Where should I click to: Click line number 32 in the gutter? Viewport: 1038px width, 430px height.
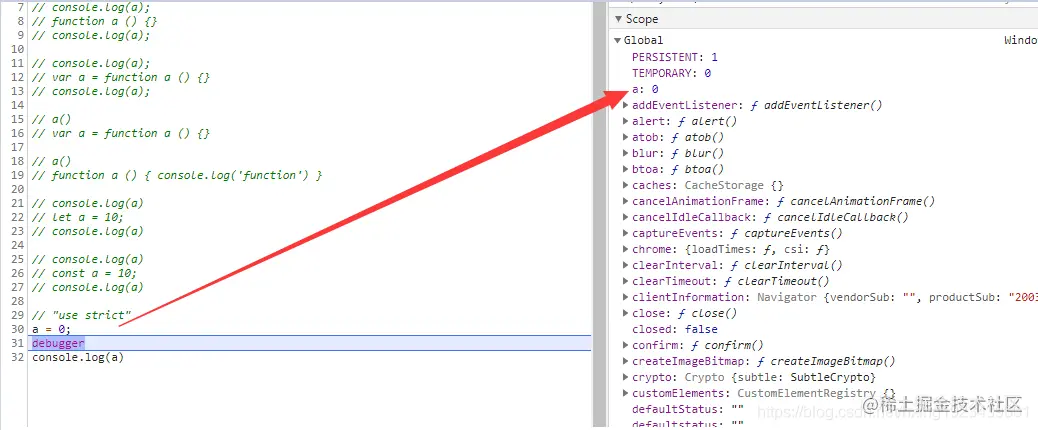(x=17, y=357)
